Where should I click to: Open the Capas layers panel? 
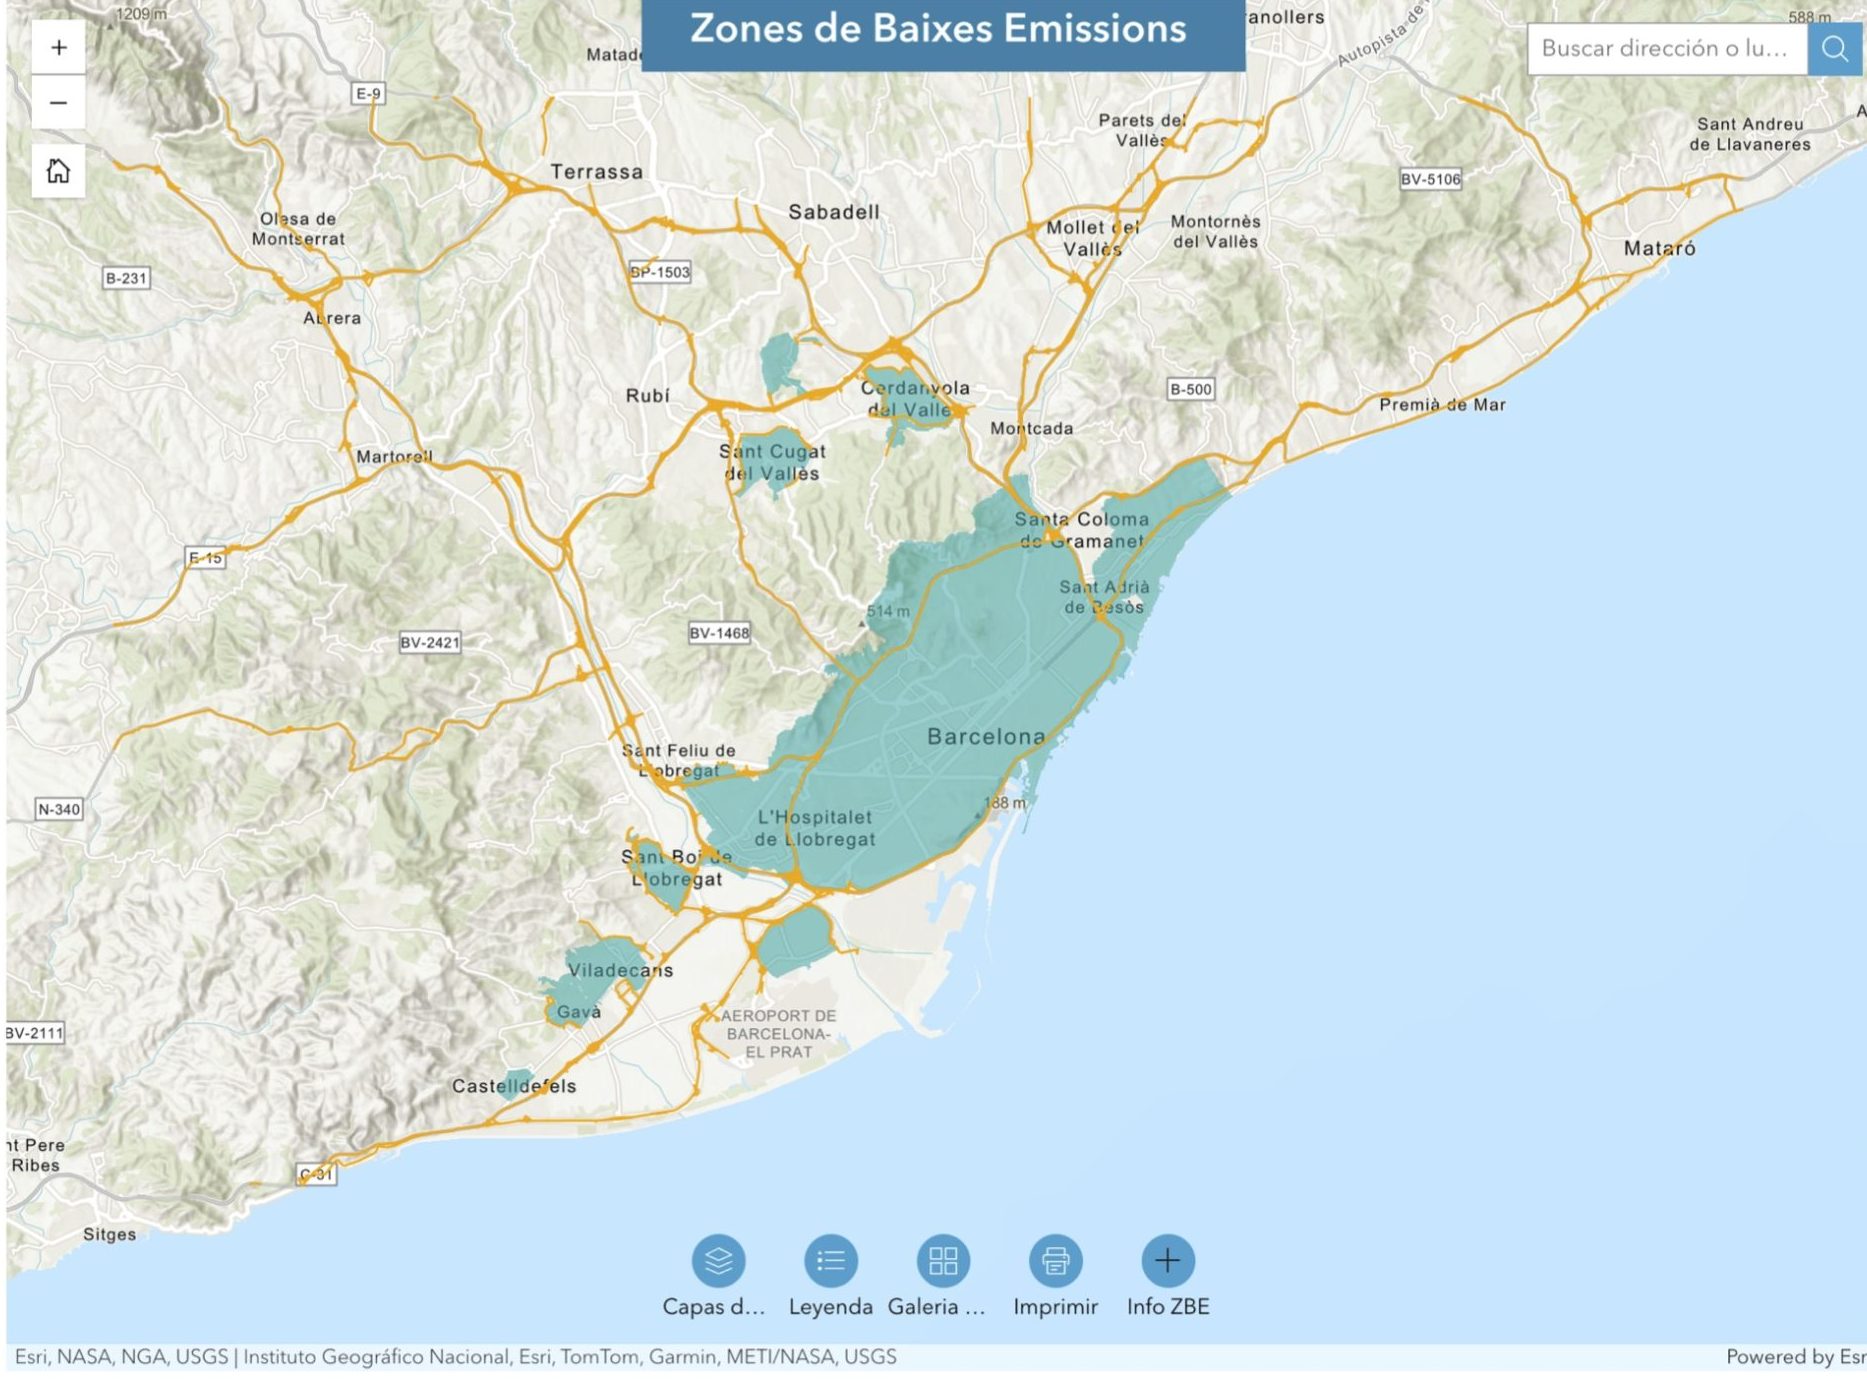click(x=718, y=1261)
